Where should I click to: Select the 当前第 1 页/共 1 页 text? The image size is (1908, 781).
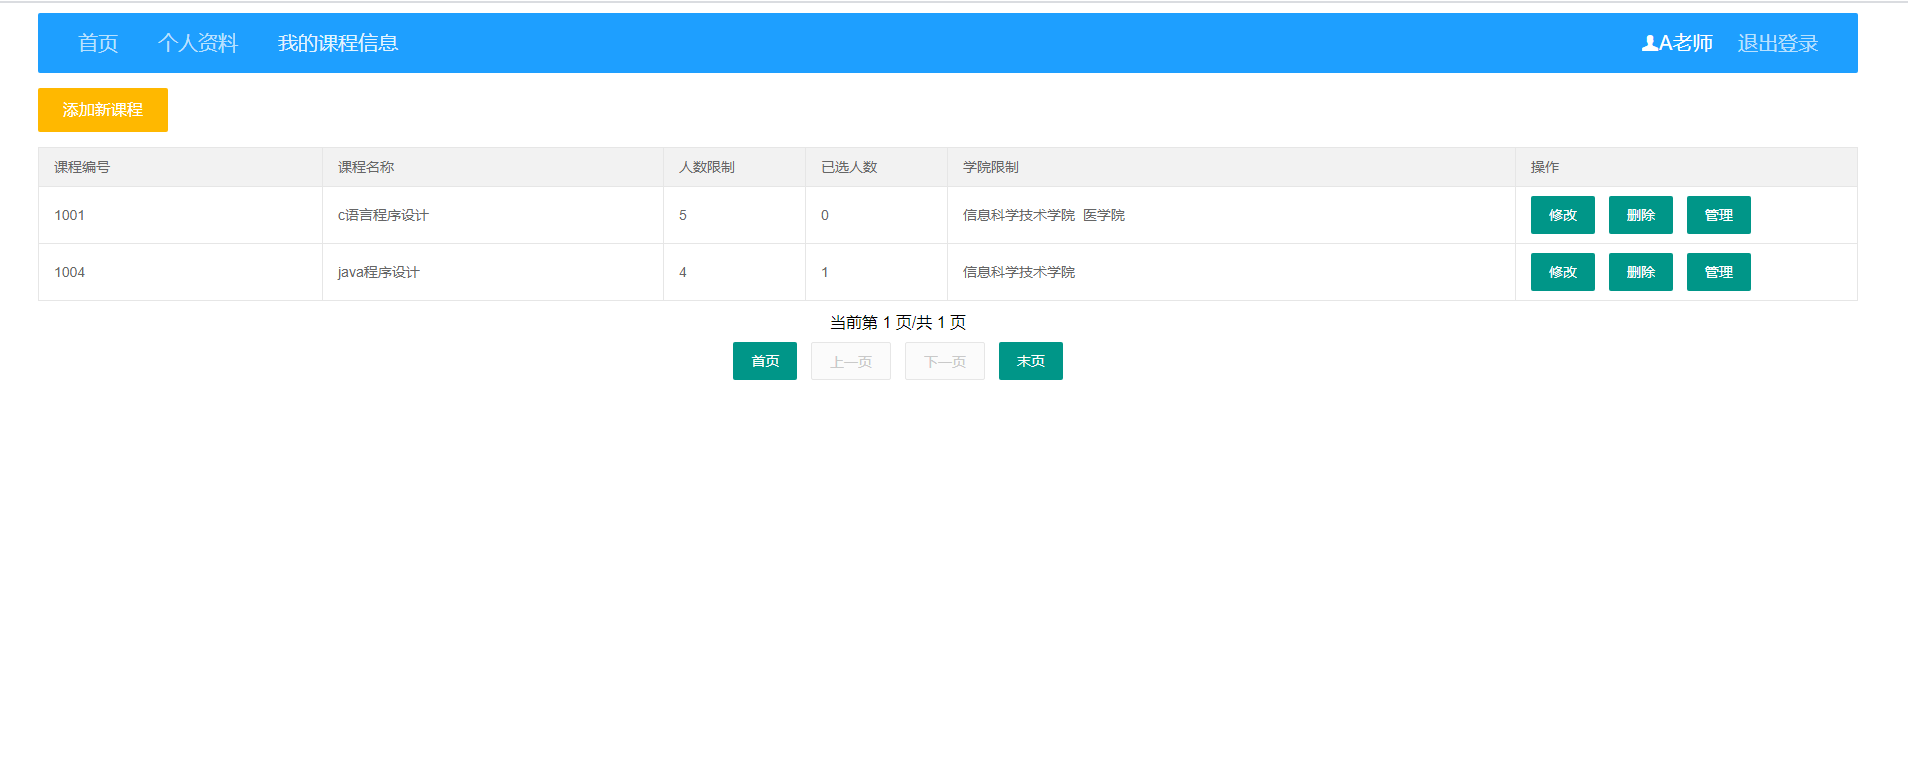coord(898,322)
